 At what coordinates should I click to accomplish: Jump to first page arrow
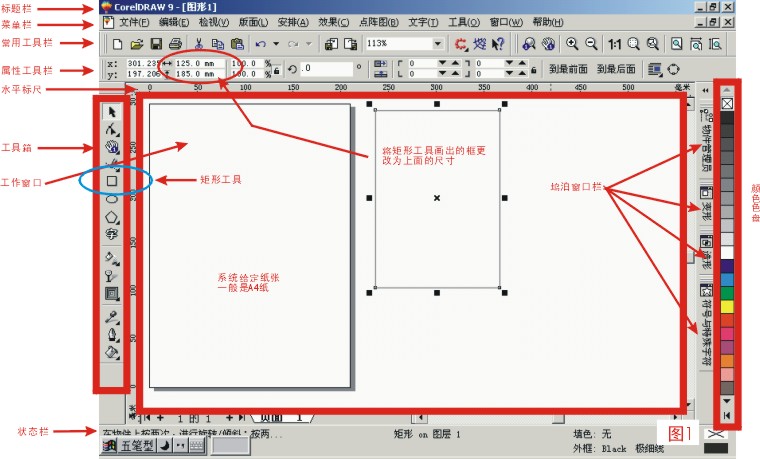(146, 417)
